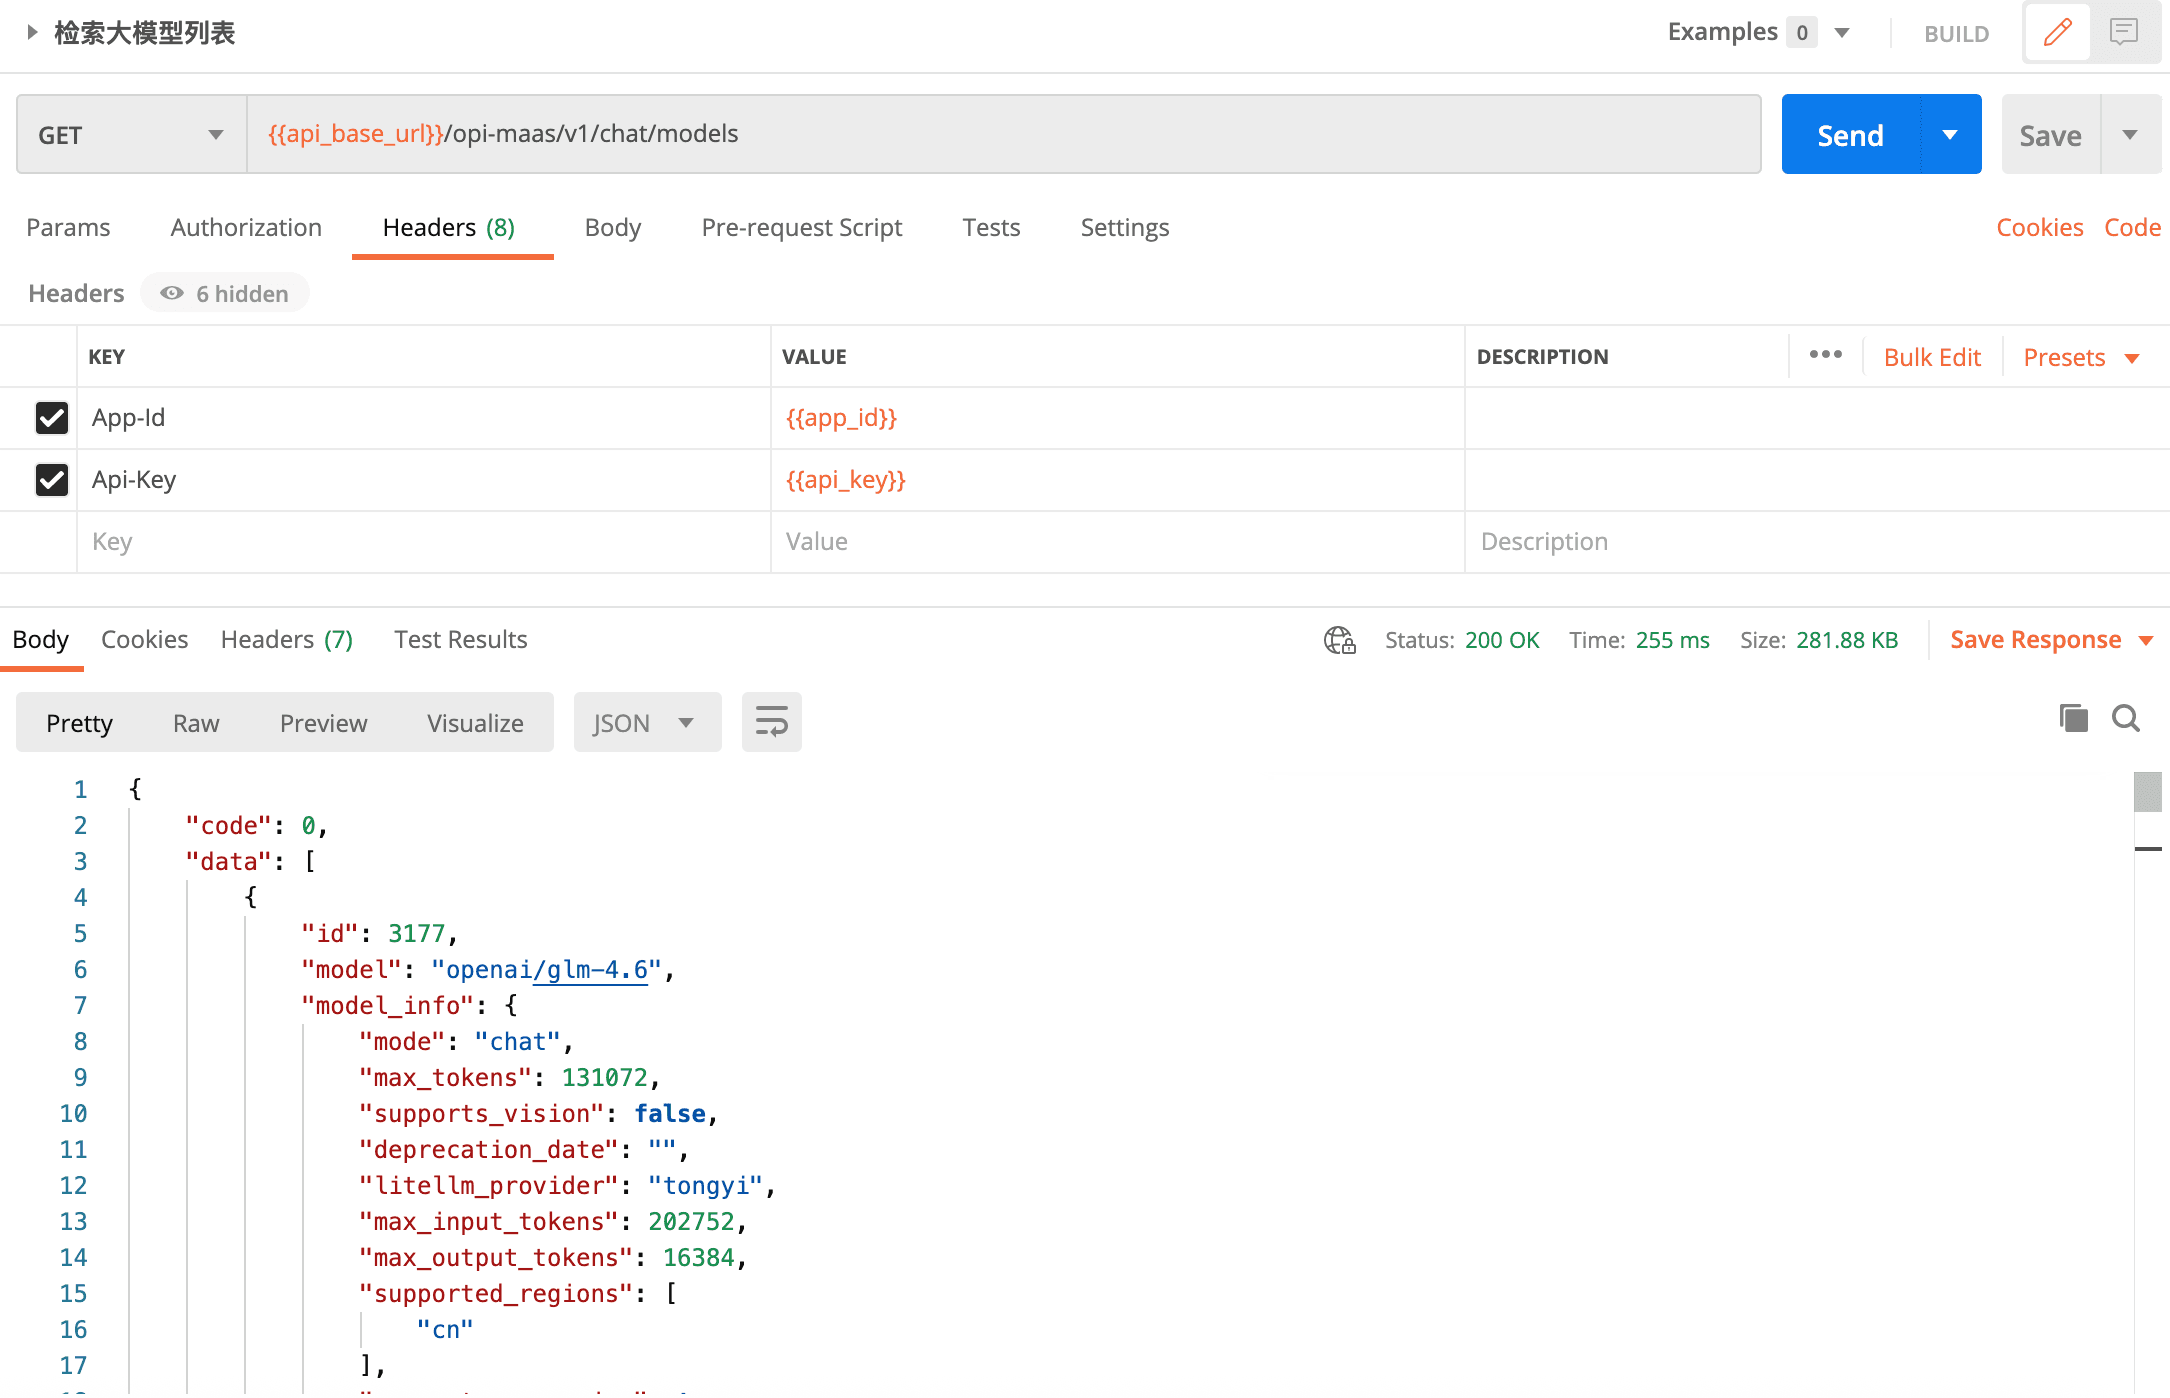Click the network globe lock icon
This screenshot has height=1398, width=2170.
point(1339,640)
